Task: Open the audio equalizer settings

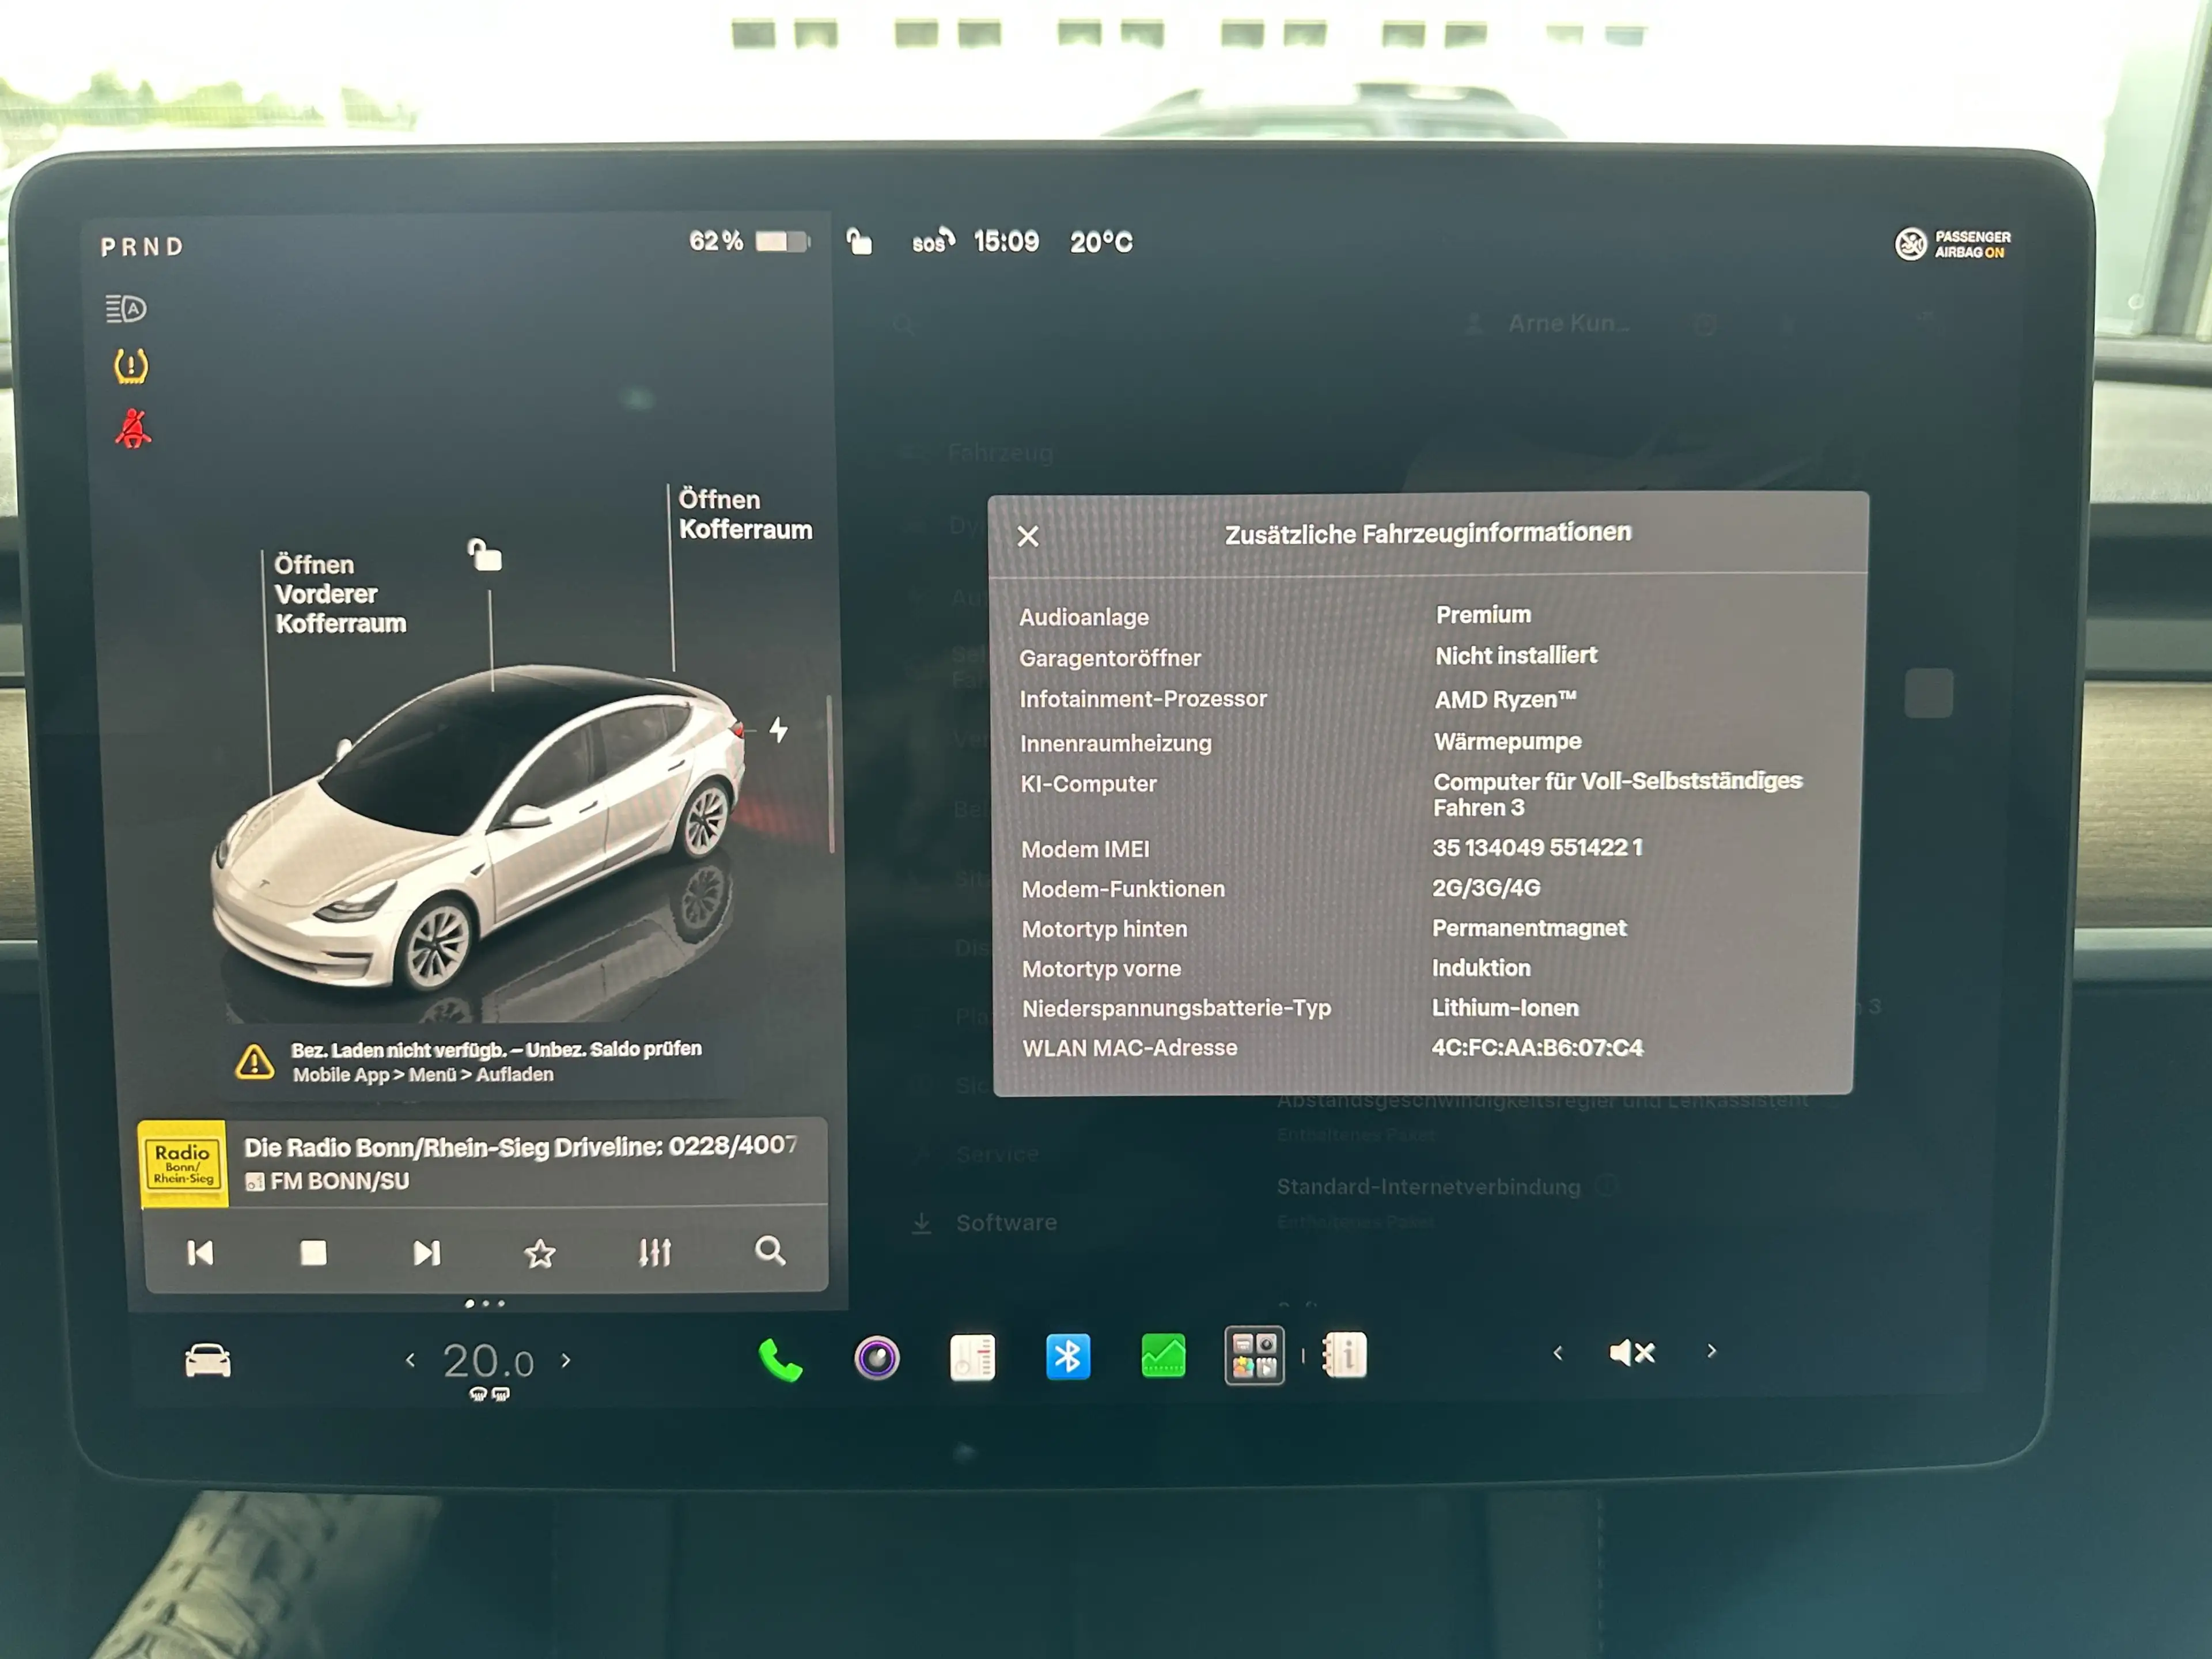Action: (x=655, y=1252)
